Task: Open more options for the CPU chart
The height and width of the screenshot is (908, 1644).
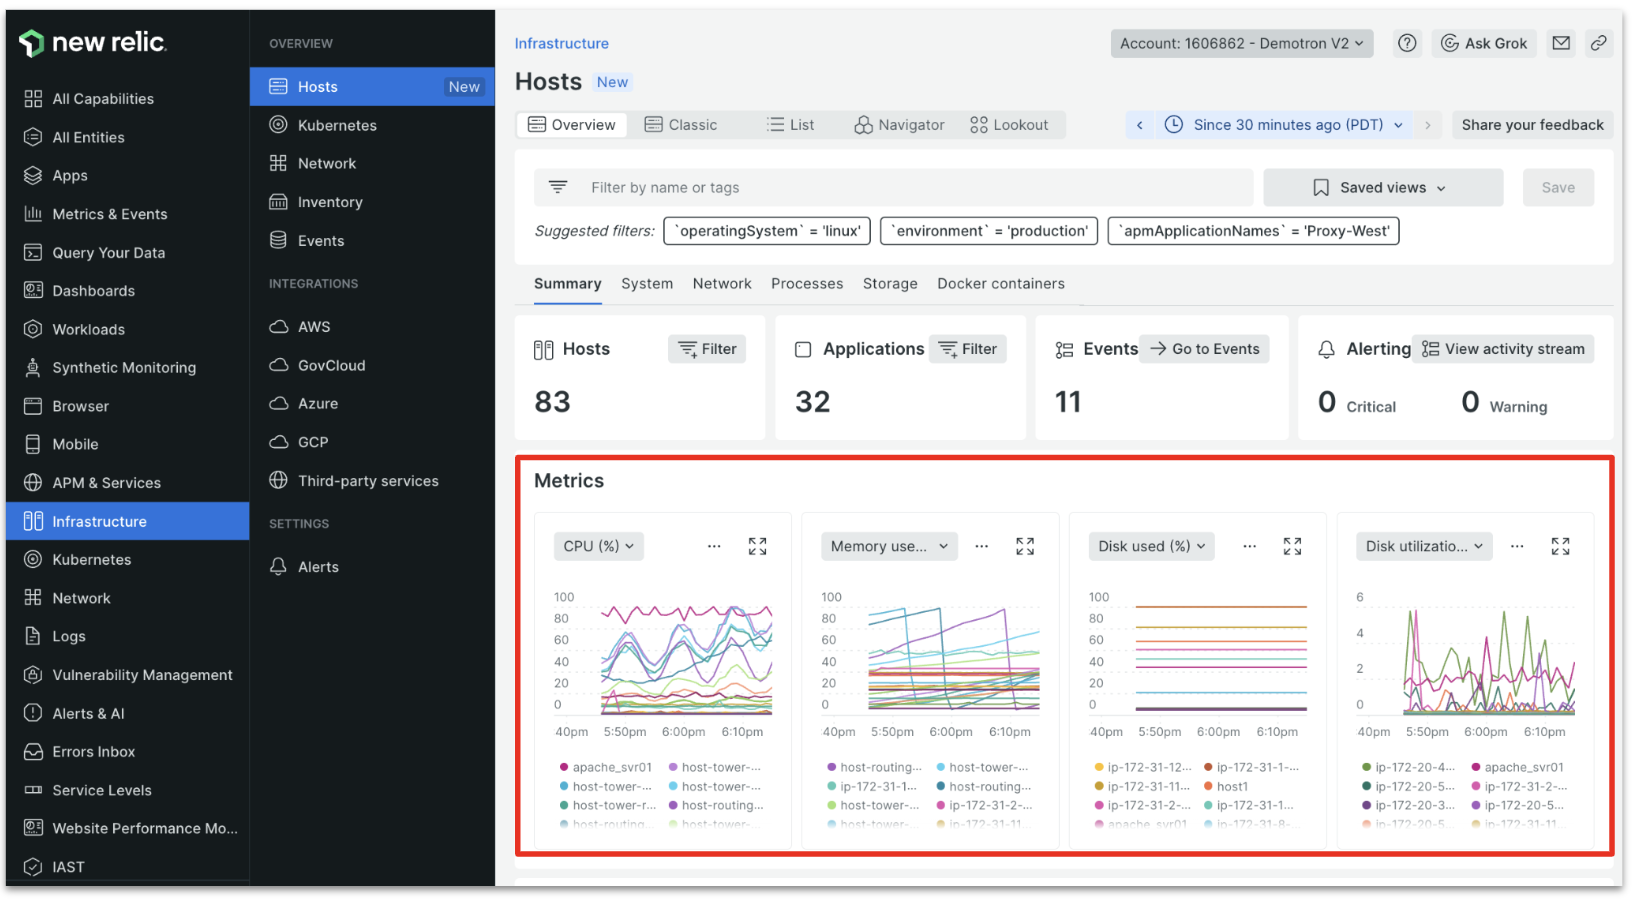Action: [714, 546]
